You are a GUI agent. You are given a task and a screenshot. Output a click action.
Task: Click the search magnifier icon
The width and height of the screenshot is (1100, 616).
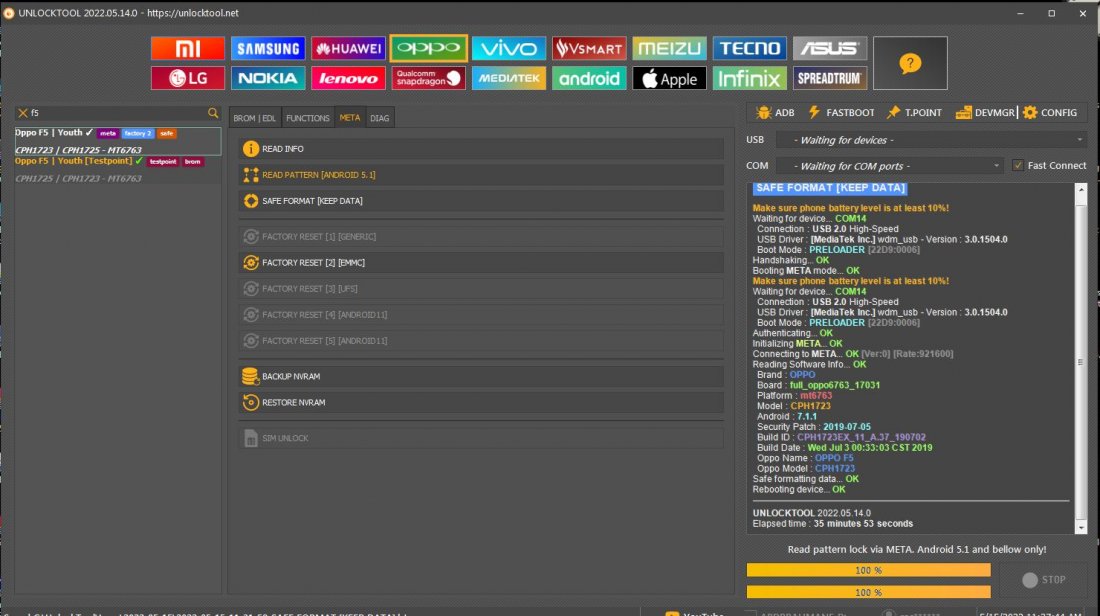(213, 112)
